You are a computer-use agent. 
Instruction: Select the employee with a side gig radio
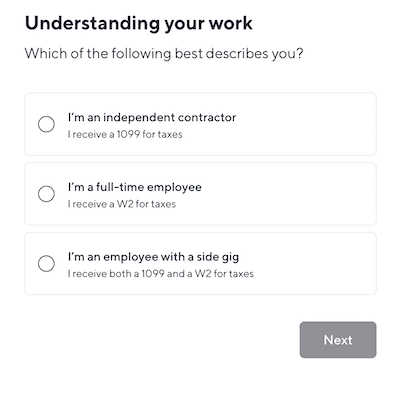[46, 264]
